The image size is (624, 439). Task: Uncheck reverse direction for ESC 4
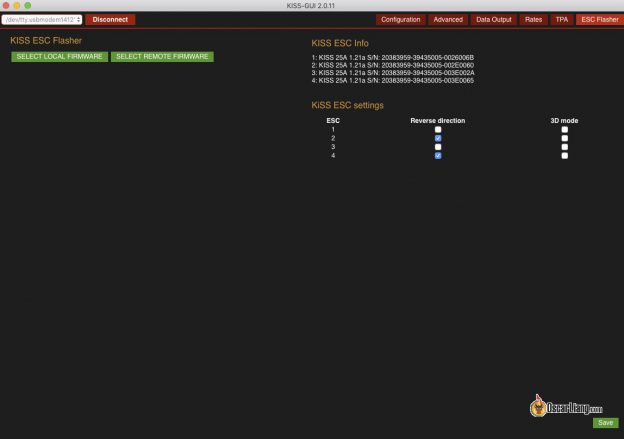coord(438,156)
